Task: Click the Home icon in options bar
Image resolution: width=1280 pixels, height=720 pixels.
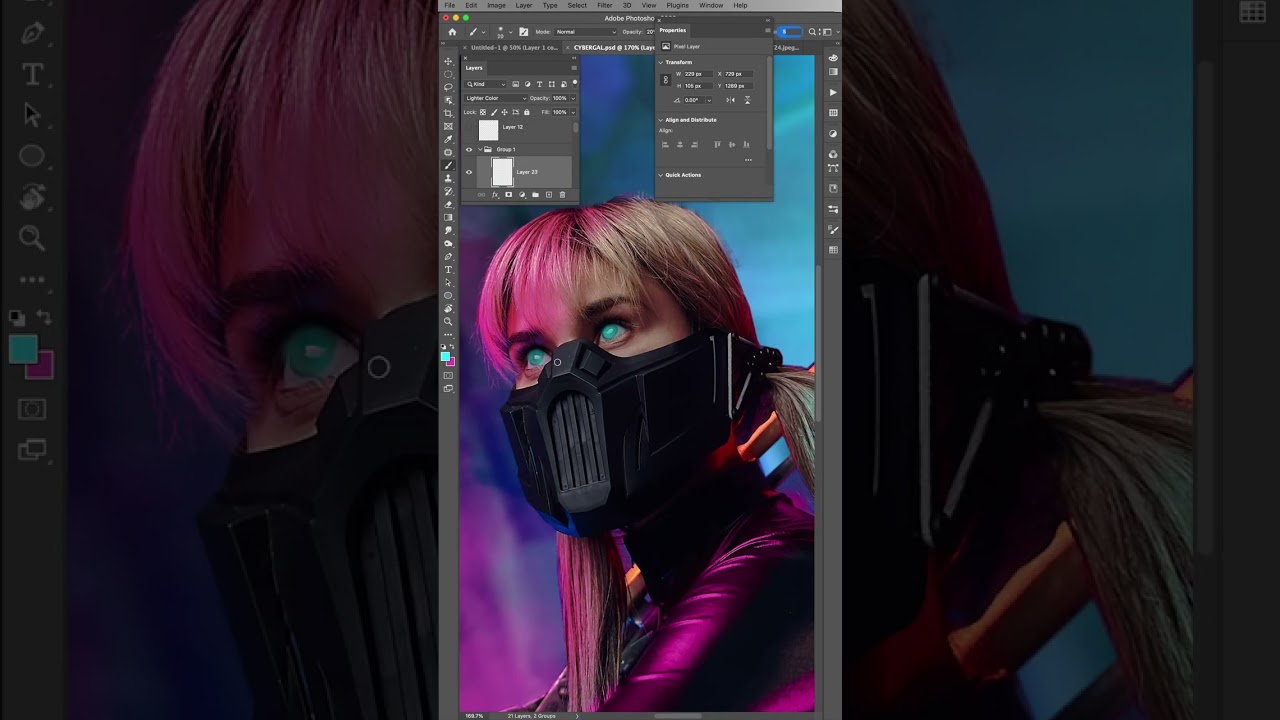Action: pos(452,32)
